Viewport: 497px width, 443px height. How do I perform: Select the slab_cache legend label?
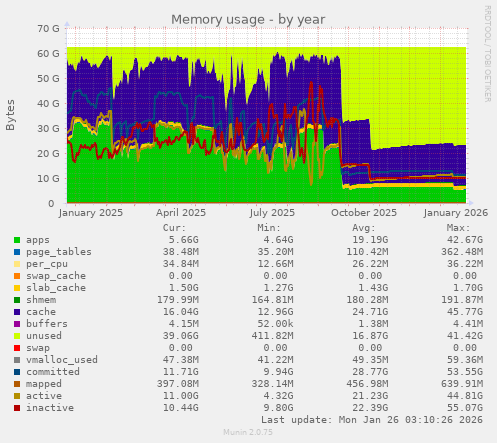click(x=56, y=288)
